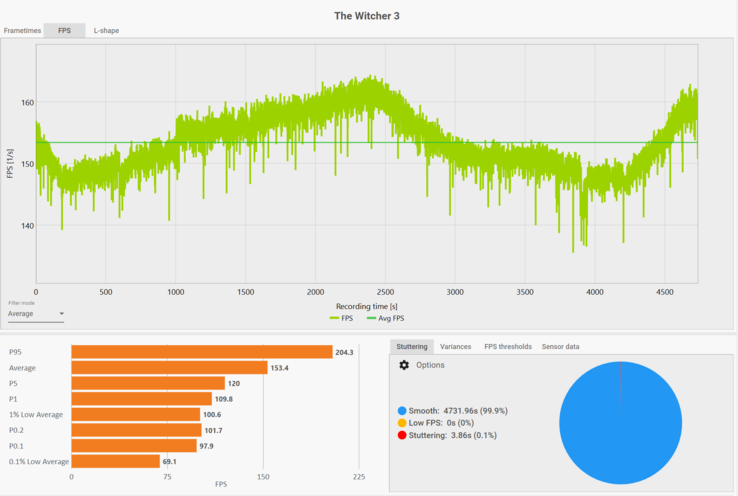Open the Options gear icon

404,366
